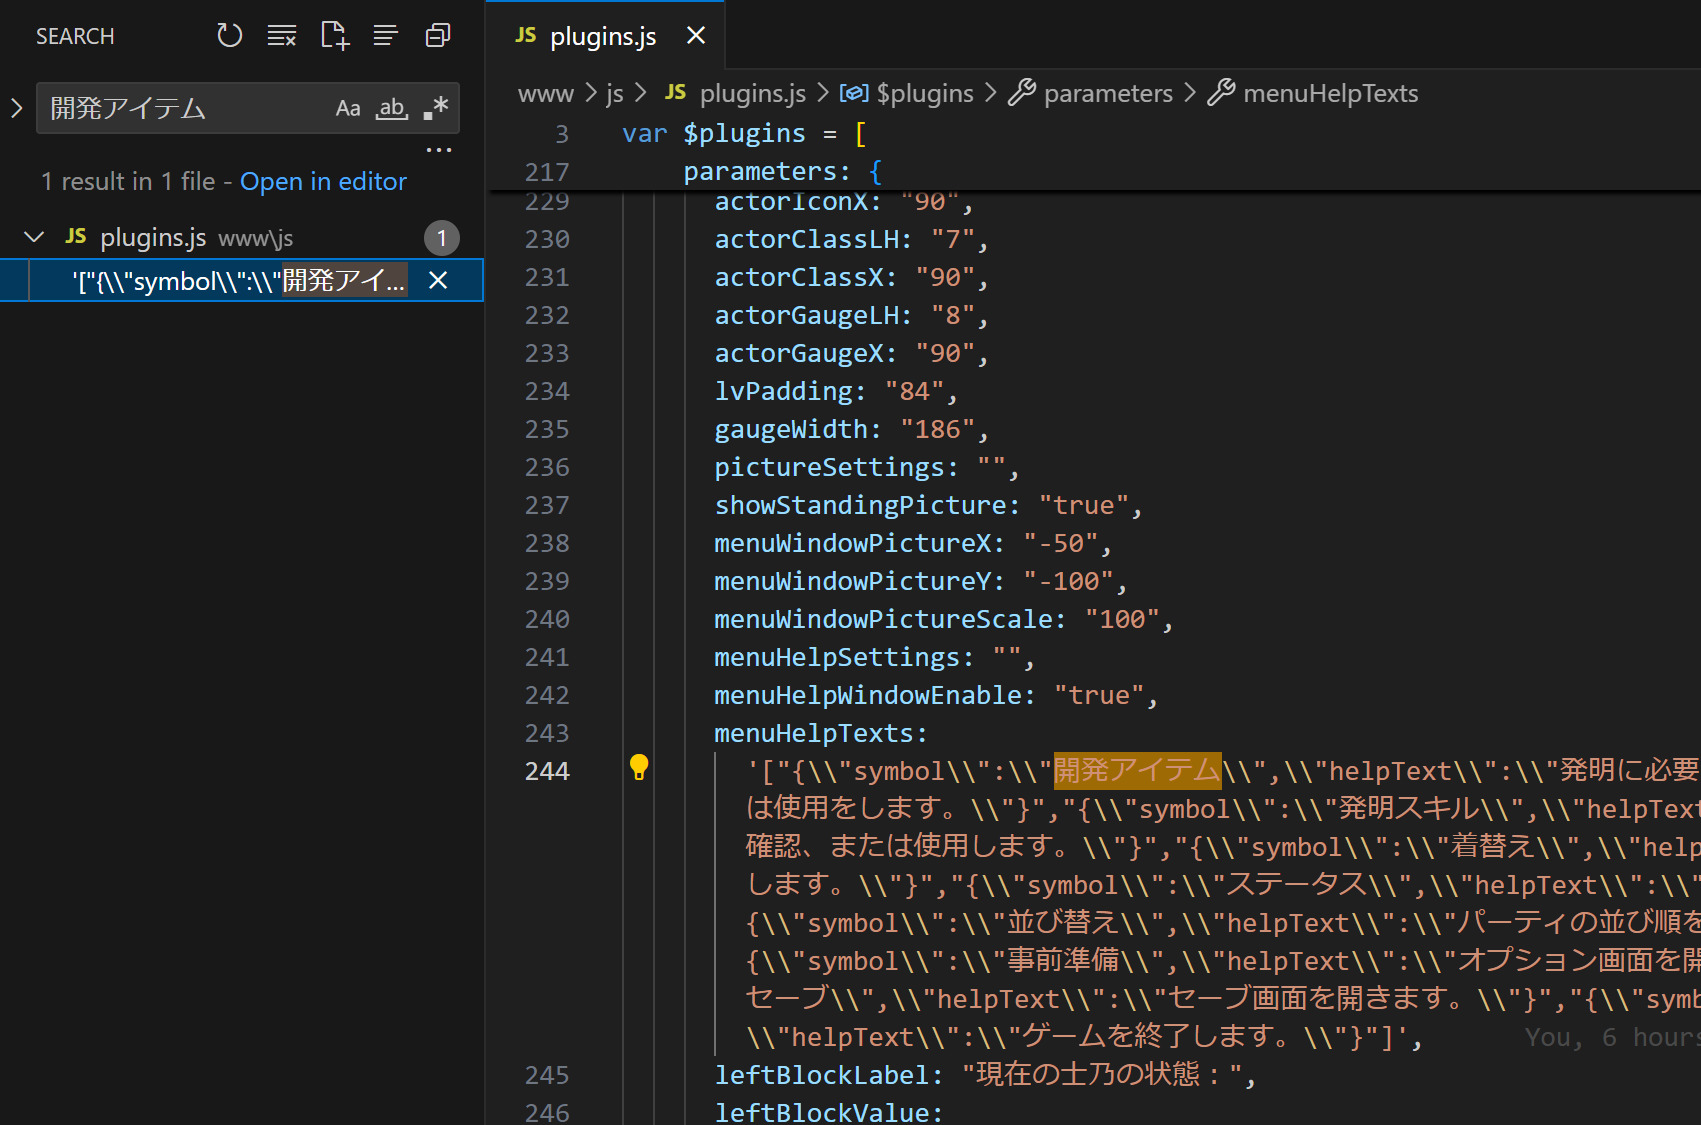Expand the replace field chevron
1701x1125 pixels.
point(16,108)
